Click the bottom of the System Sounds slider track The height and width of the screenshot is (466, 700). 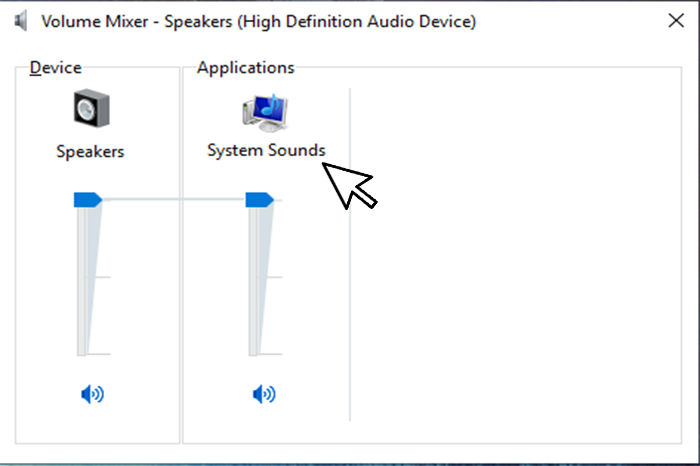click(x=255, y=350)
